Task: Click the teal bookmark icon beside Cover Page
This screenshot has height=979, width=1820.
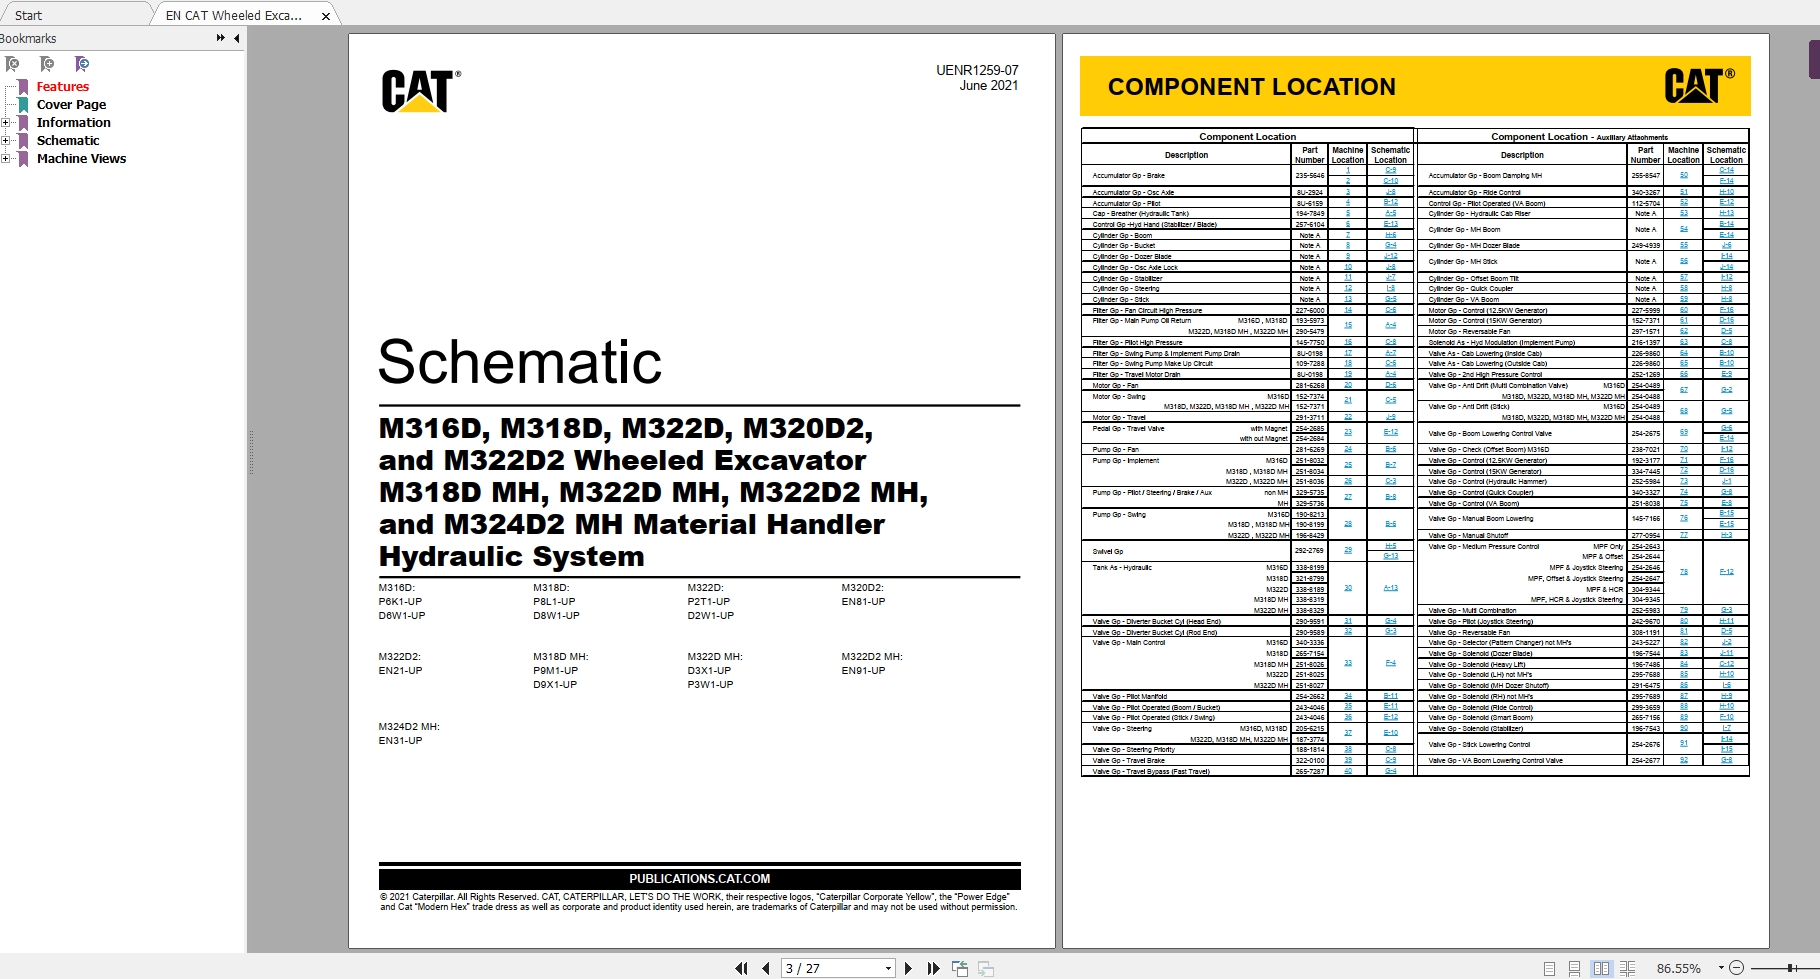Action: [x=24, y=105]
